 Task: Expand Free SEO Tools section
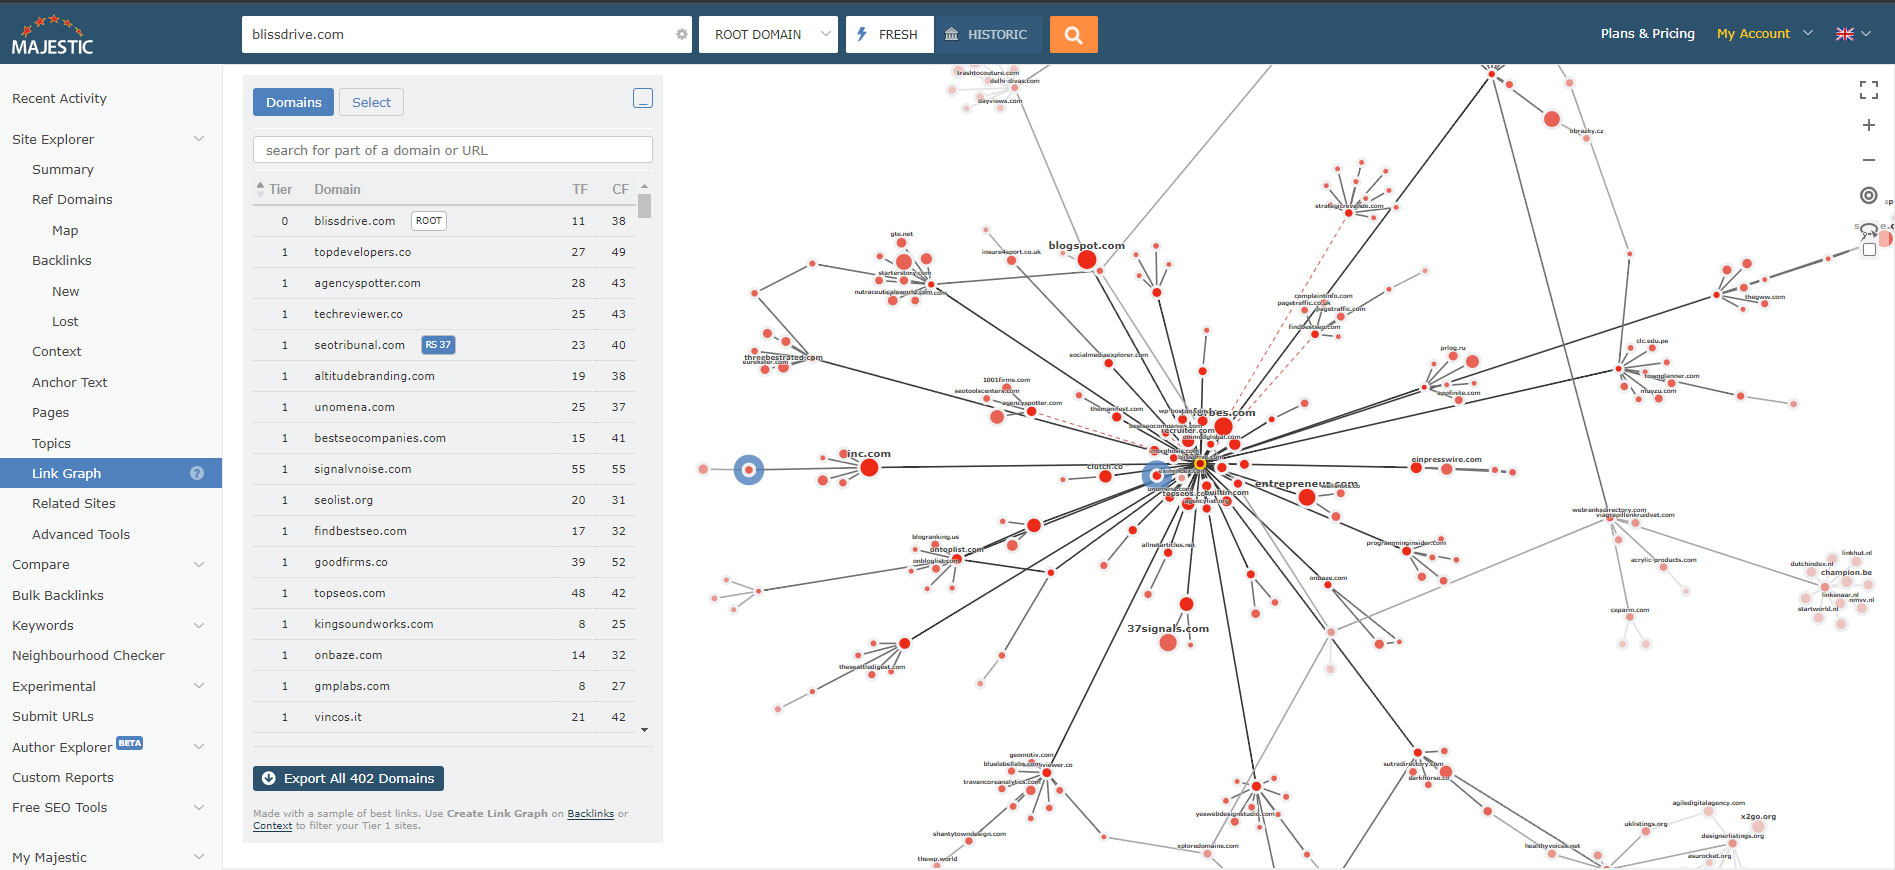tap(198, 807)
